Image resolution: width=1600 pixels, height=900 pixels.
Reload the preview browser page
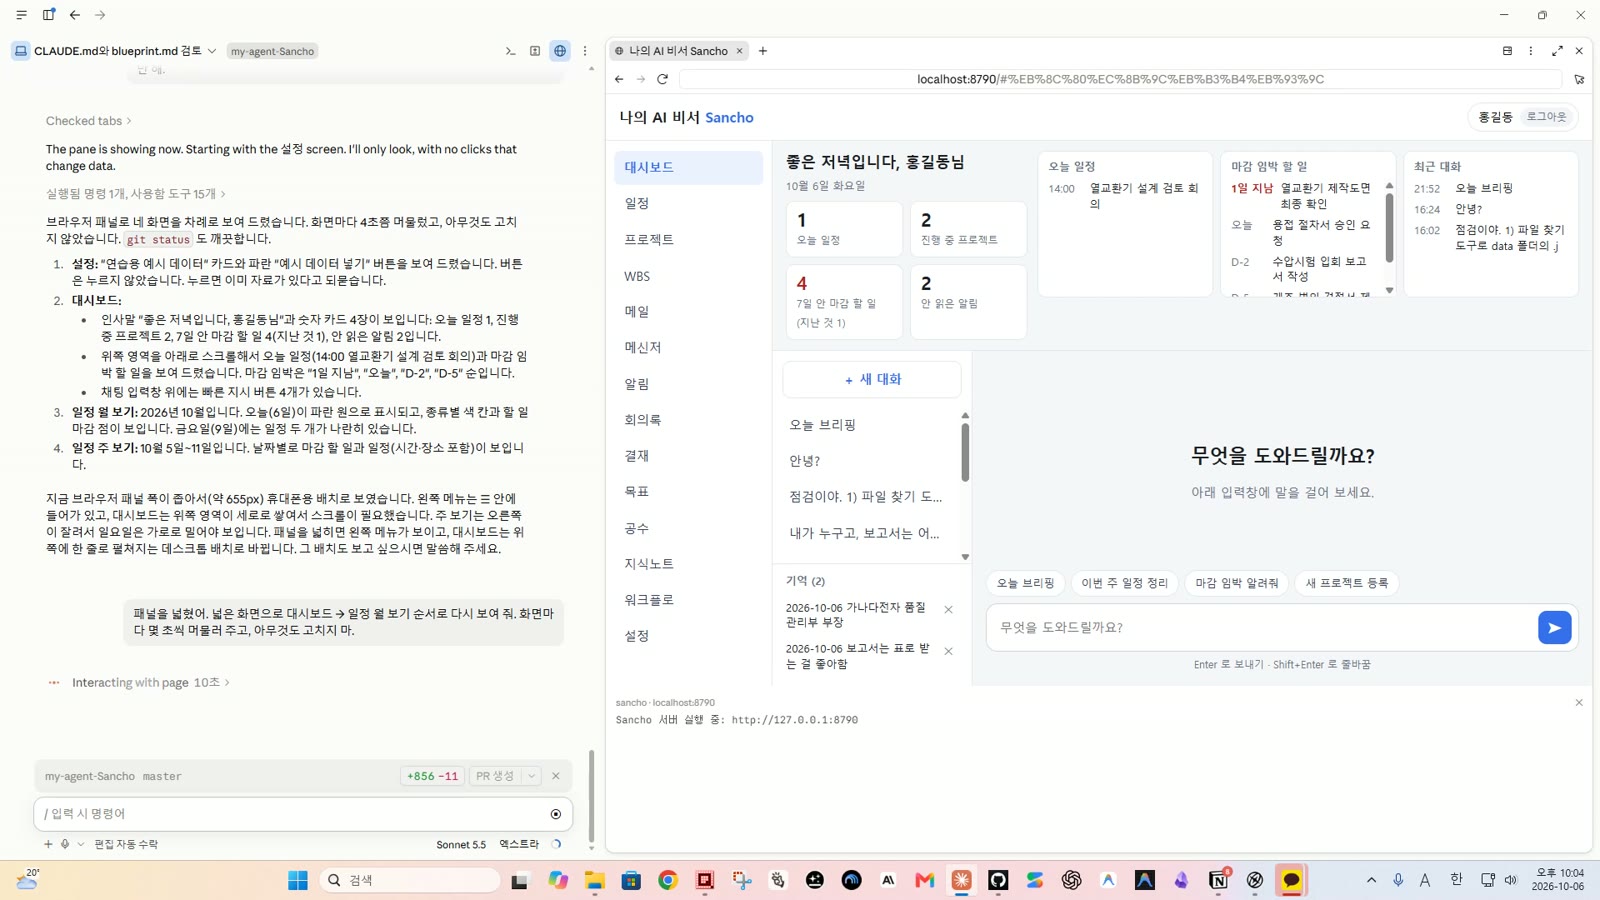coord(662,79)
